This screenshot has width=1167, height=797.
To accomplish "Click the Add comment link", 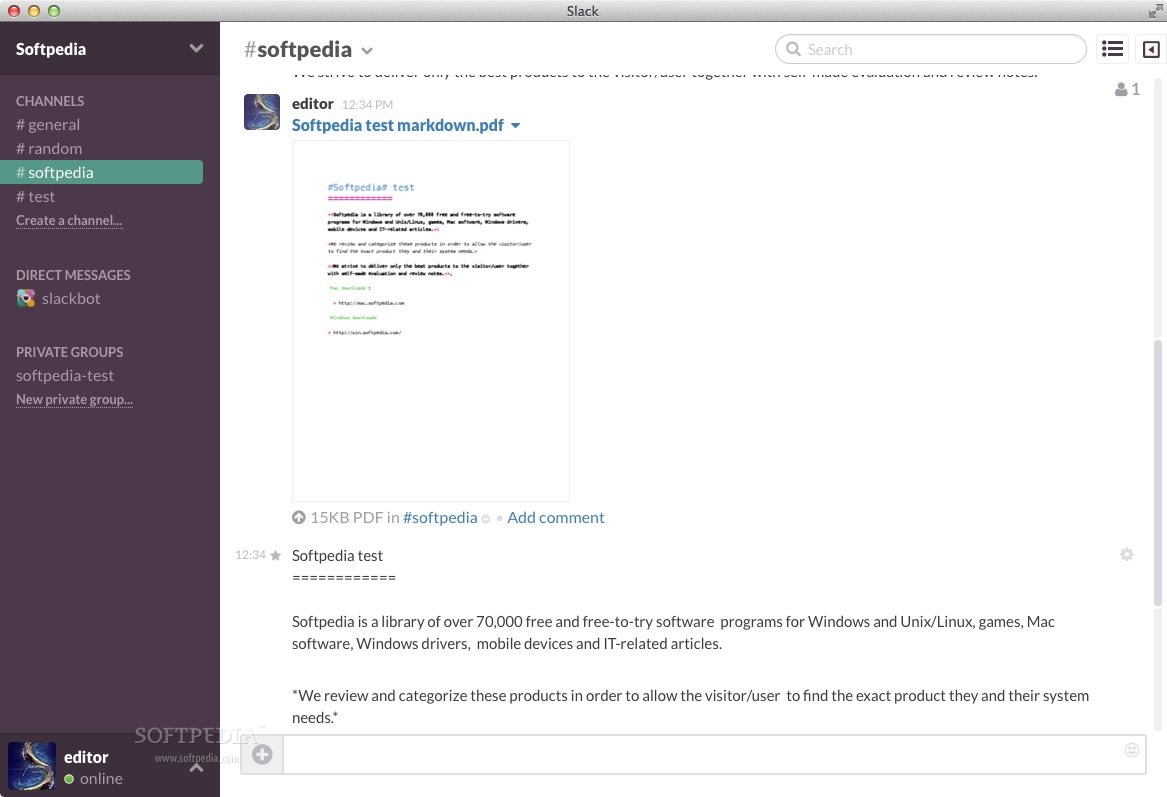I will point(555,517).
